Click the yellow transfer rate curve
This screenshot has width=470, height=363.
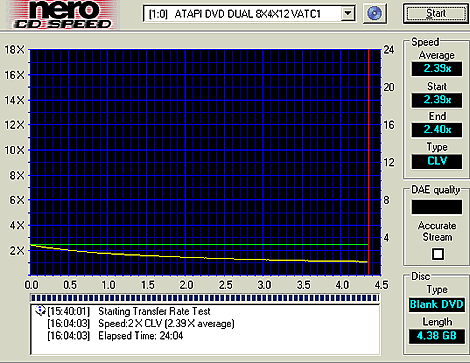(199, 257)
